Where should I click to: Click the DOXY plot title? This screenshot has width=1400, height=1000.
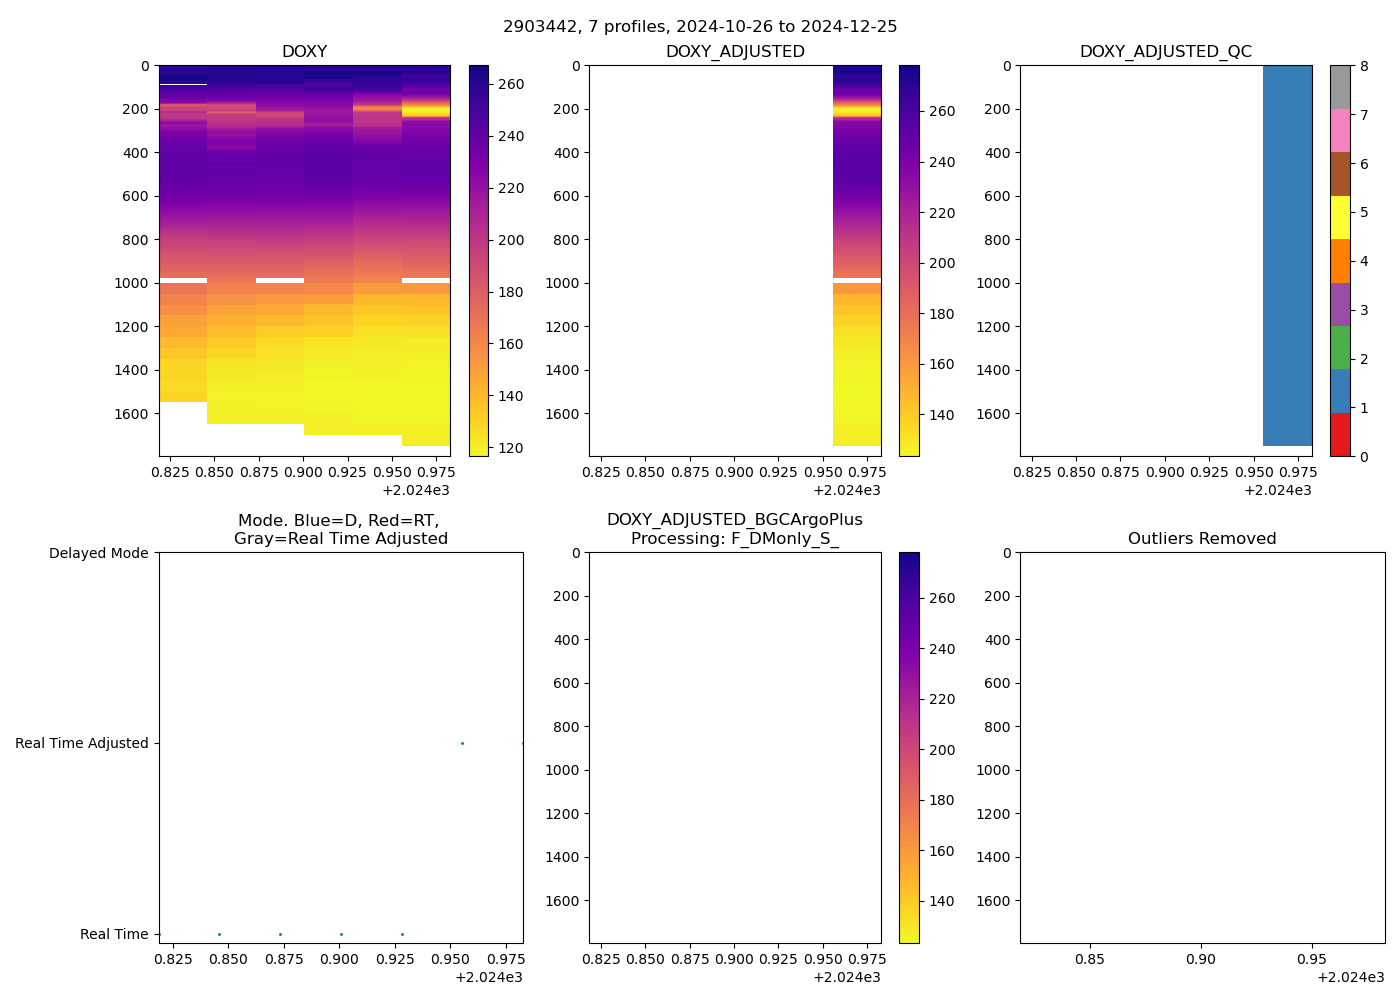click(304, 52)
